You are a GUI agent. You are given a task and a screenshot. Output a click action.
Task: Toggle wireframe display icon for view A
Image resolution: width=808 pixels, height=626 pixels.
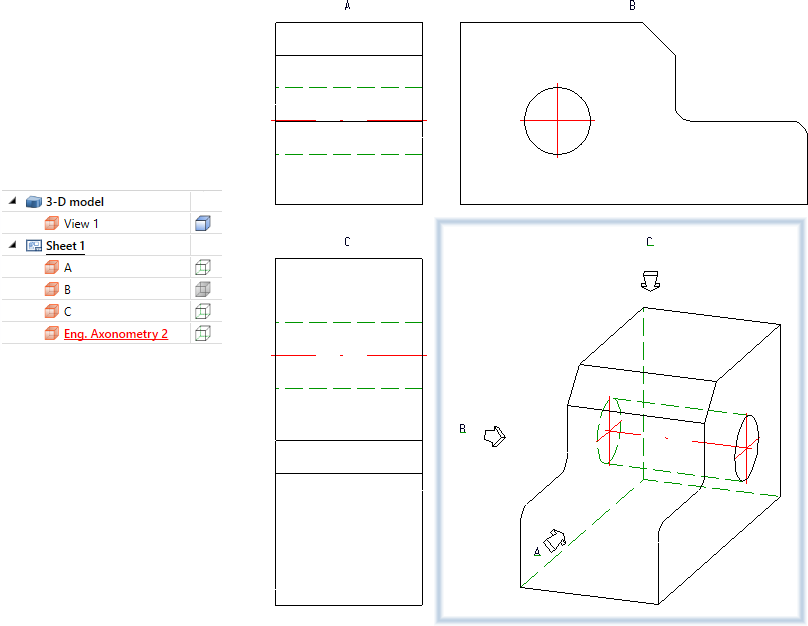(203, 267)
